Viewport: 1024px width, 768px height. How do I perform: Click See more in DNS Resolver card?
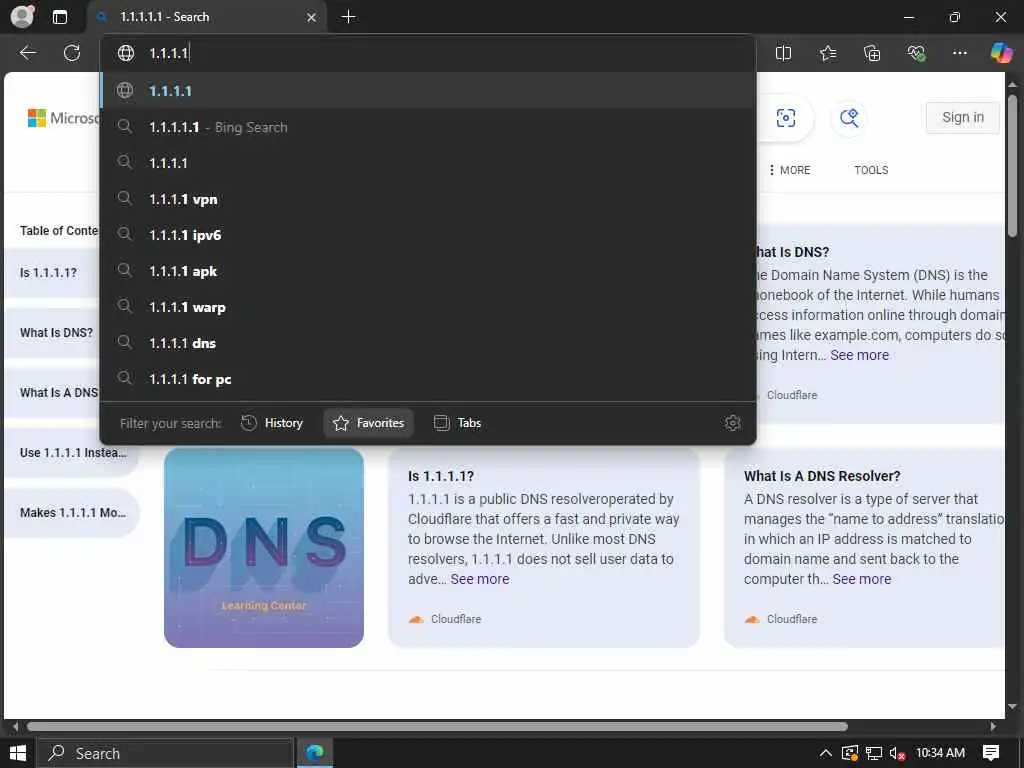(x=861, y=579)
